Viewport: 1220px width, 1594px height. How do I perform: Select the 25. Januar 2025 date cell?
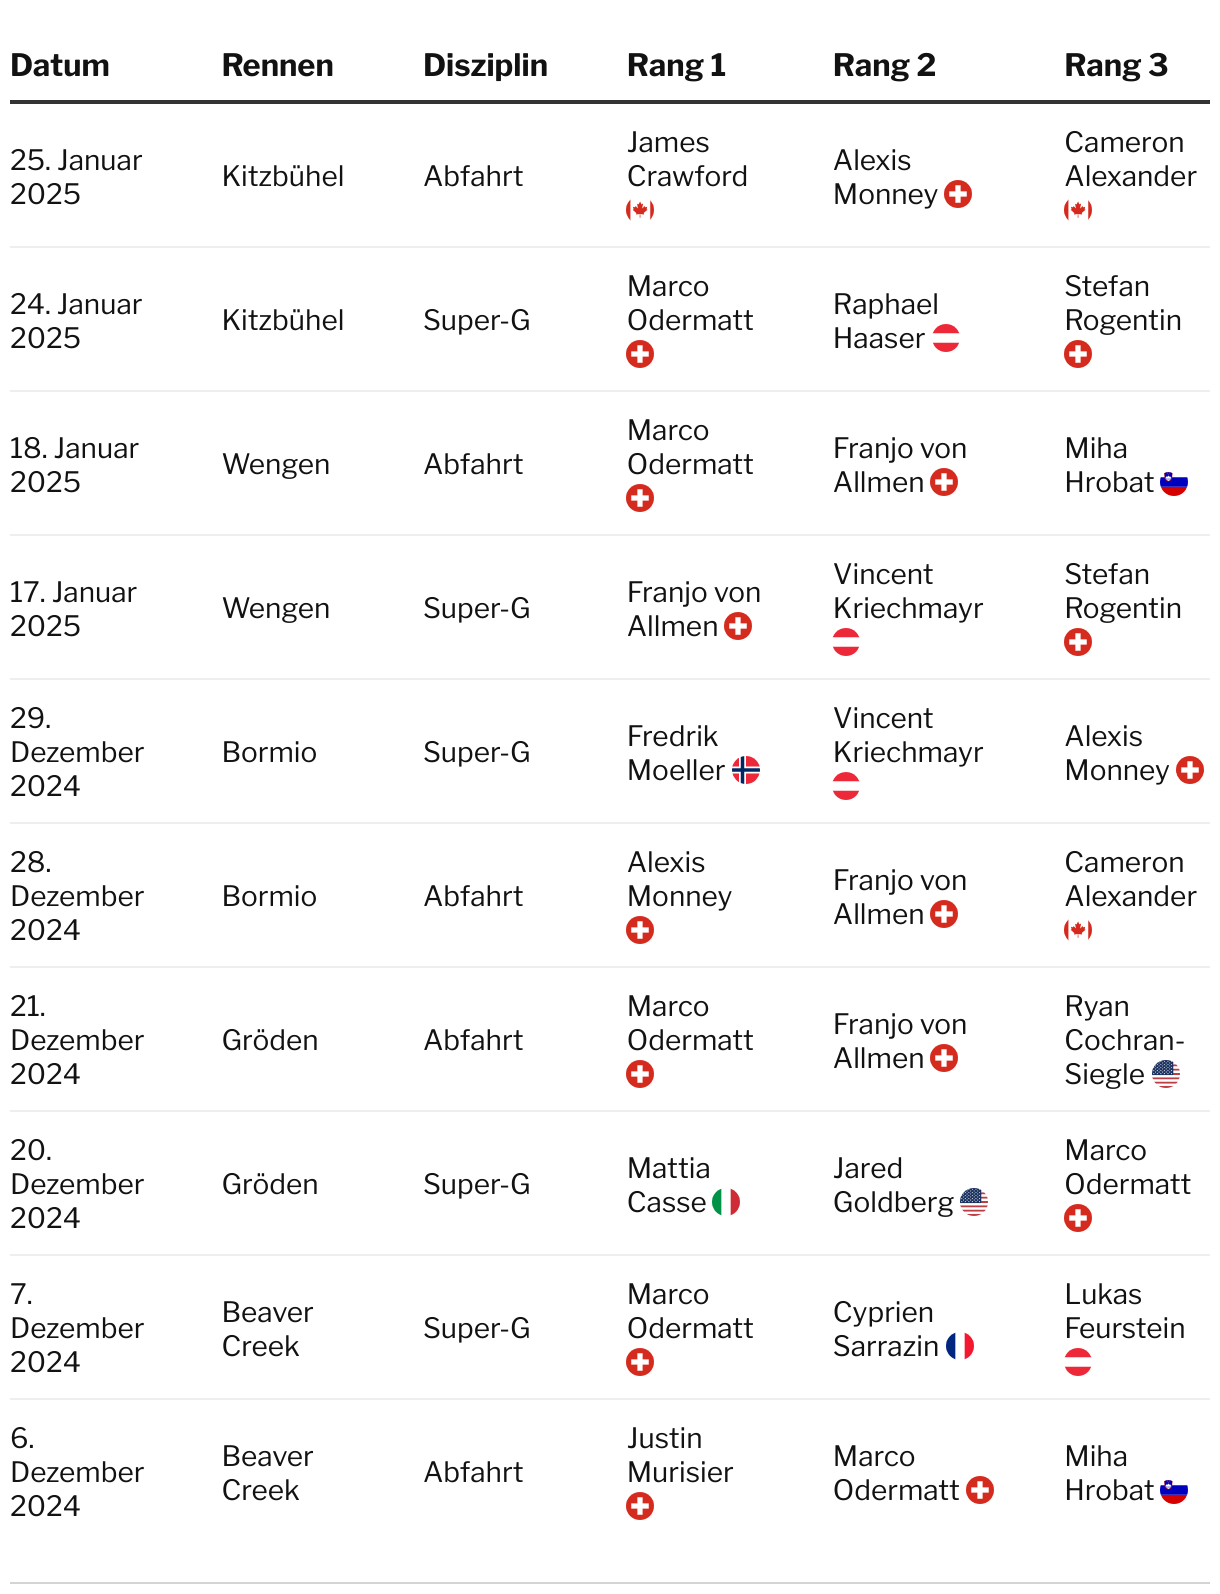tap(76, 176)
